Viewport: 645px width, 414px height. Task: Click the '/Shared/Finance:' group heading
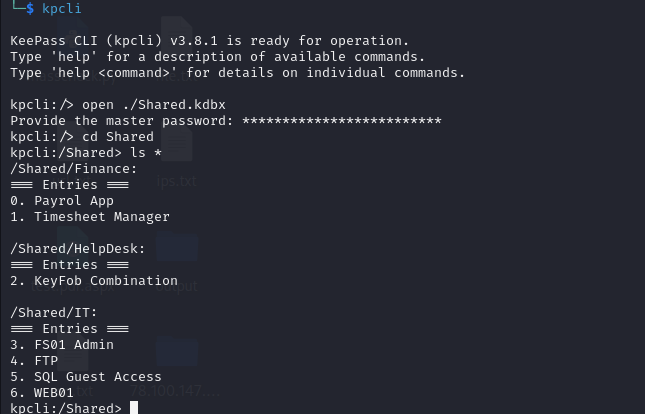(74, 169)
